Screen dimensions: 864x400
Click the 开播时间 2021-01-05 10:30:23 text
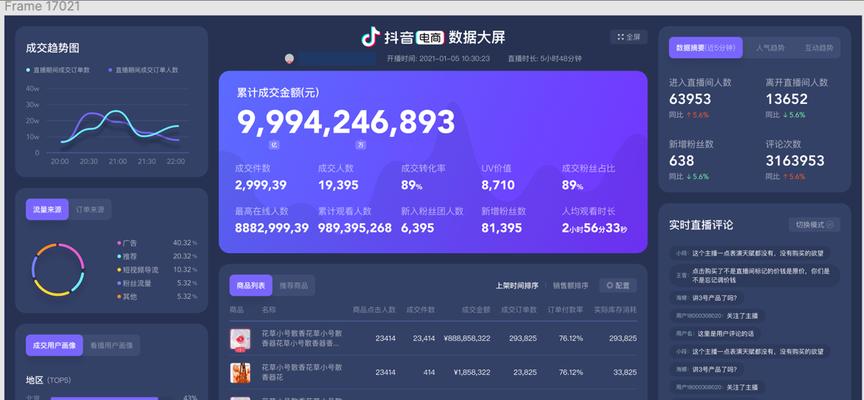[438, 58]
